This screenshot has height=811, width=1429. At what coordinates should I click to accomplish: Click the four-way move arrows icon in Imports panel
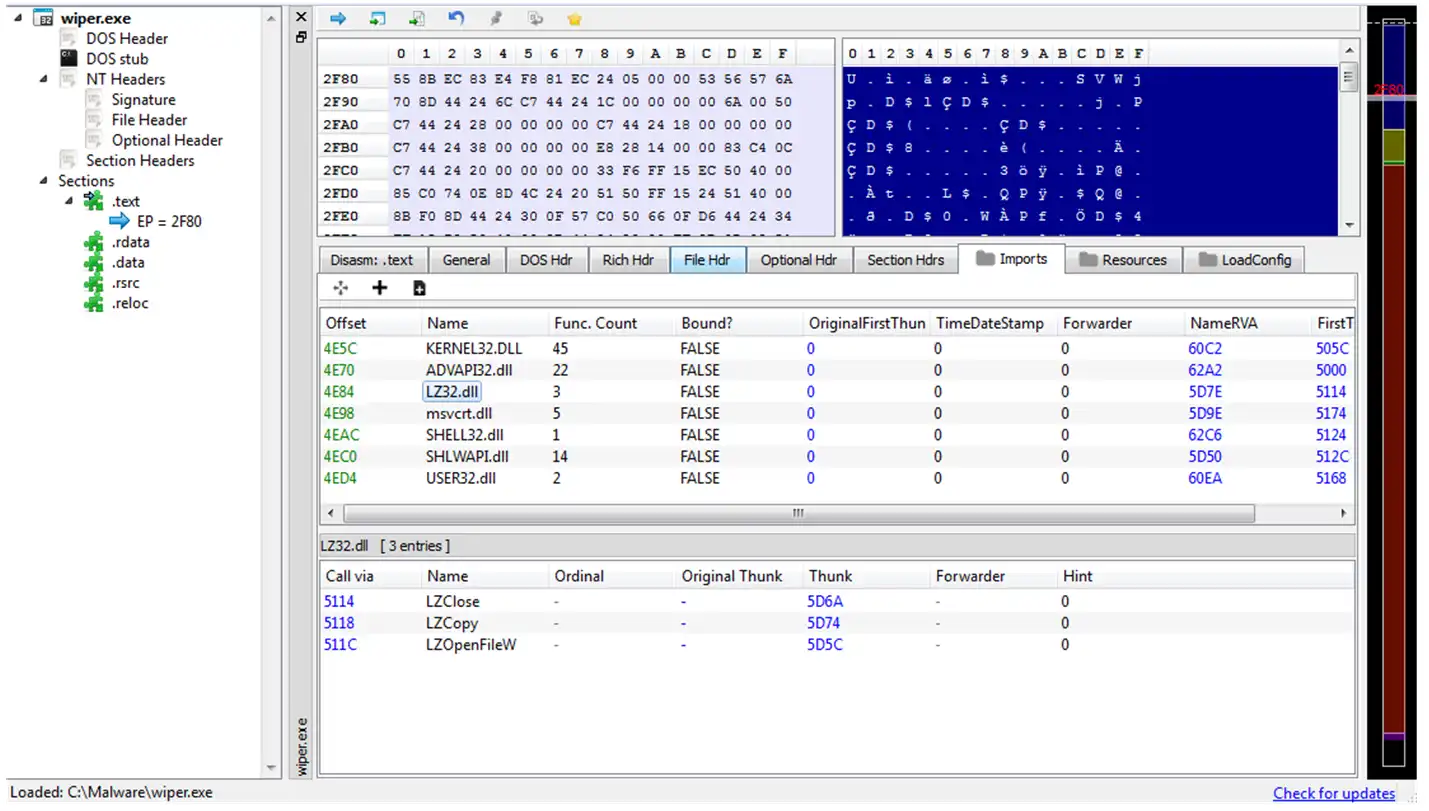coord(340,288)
